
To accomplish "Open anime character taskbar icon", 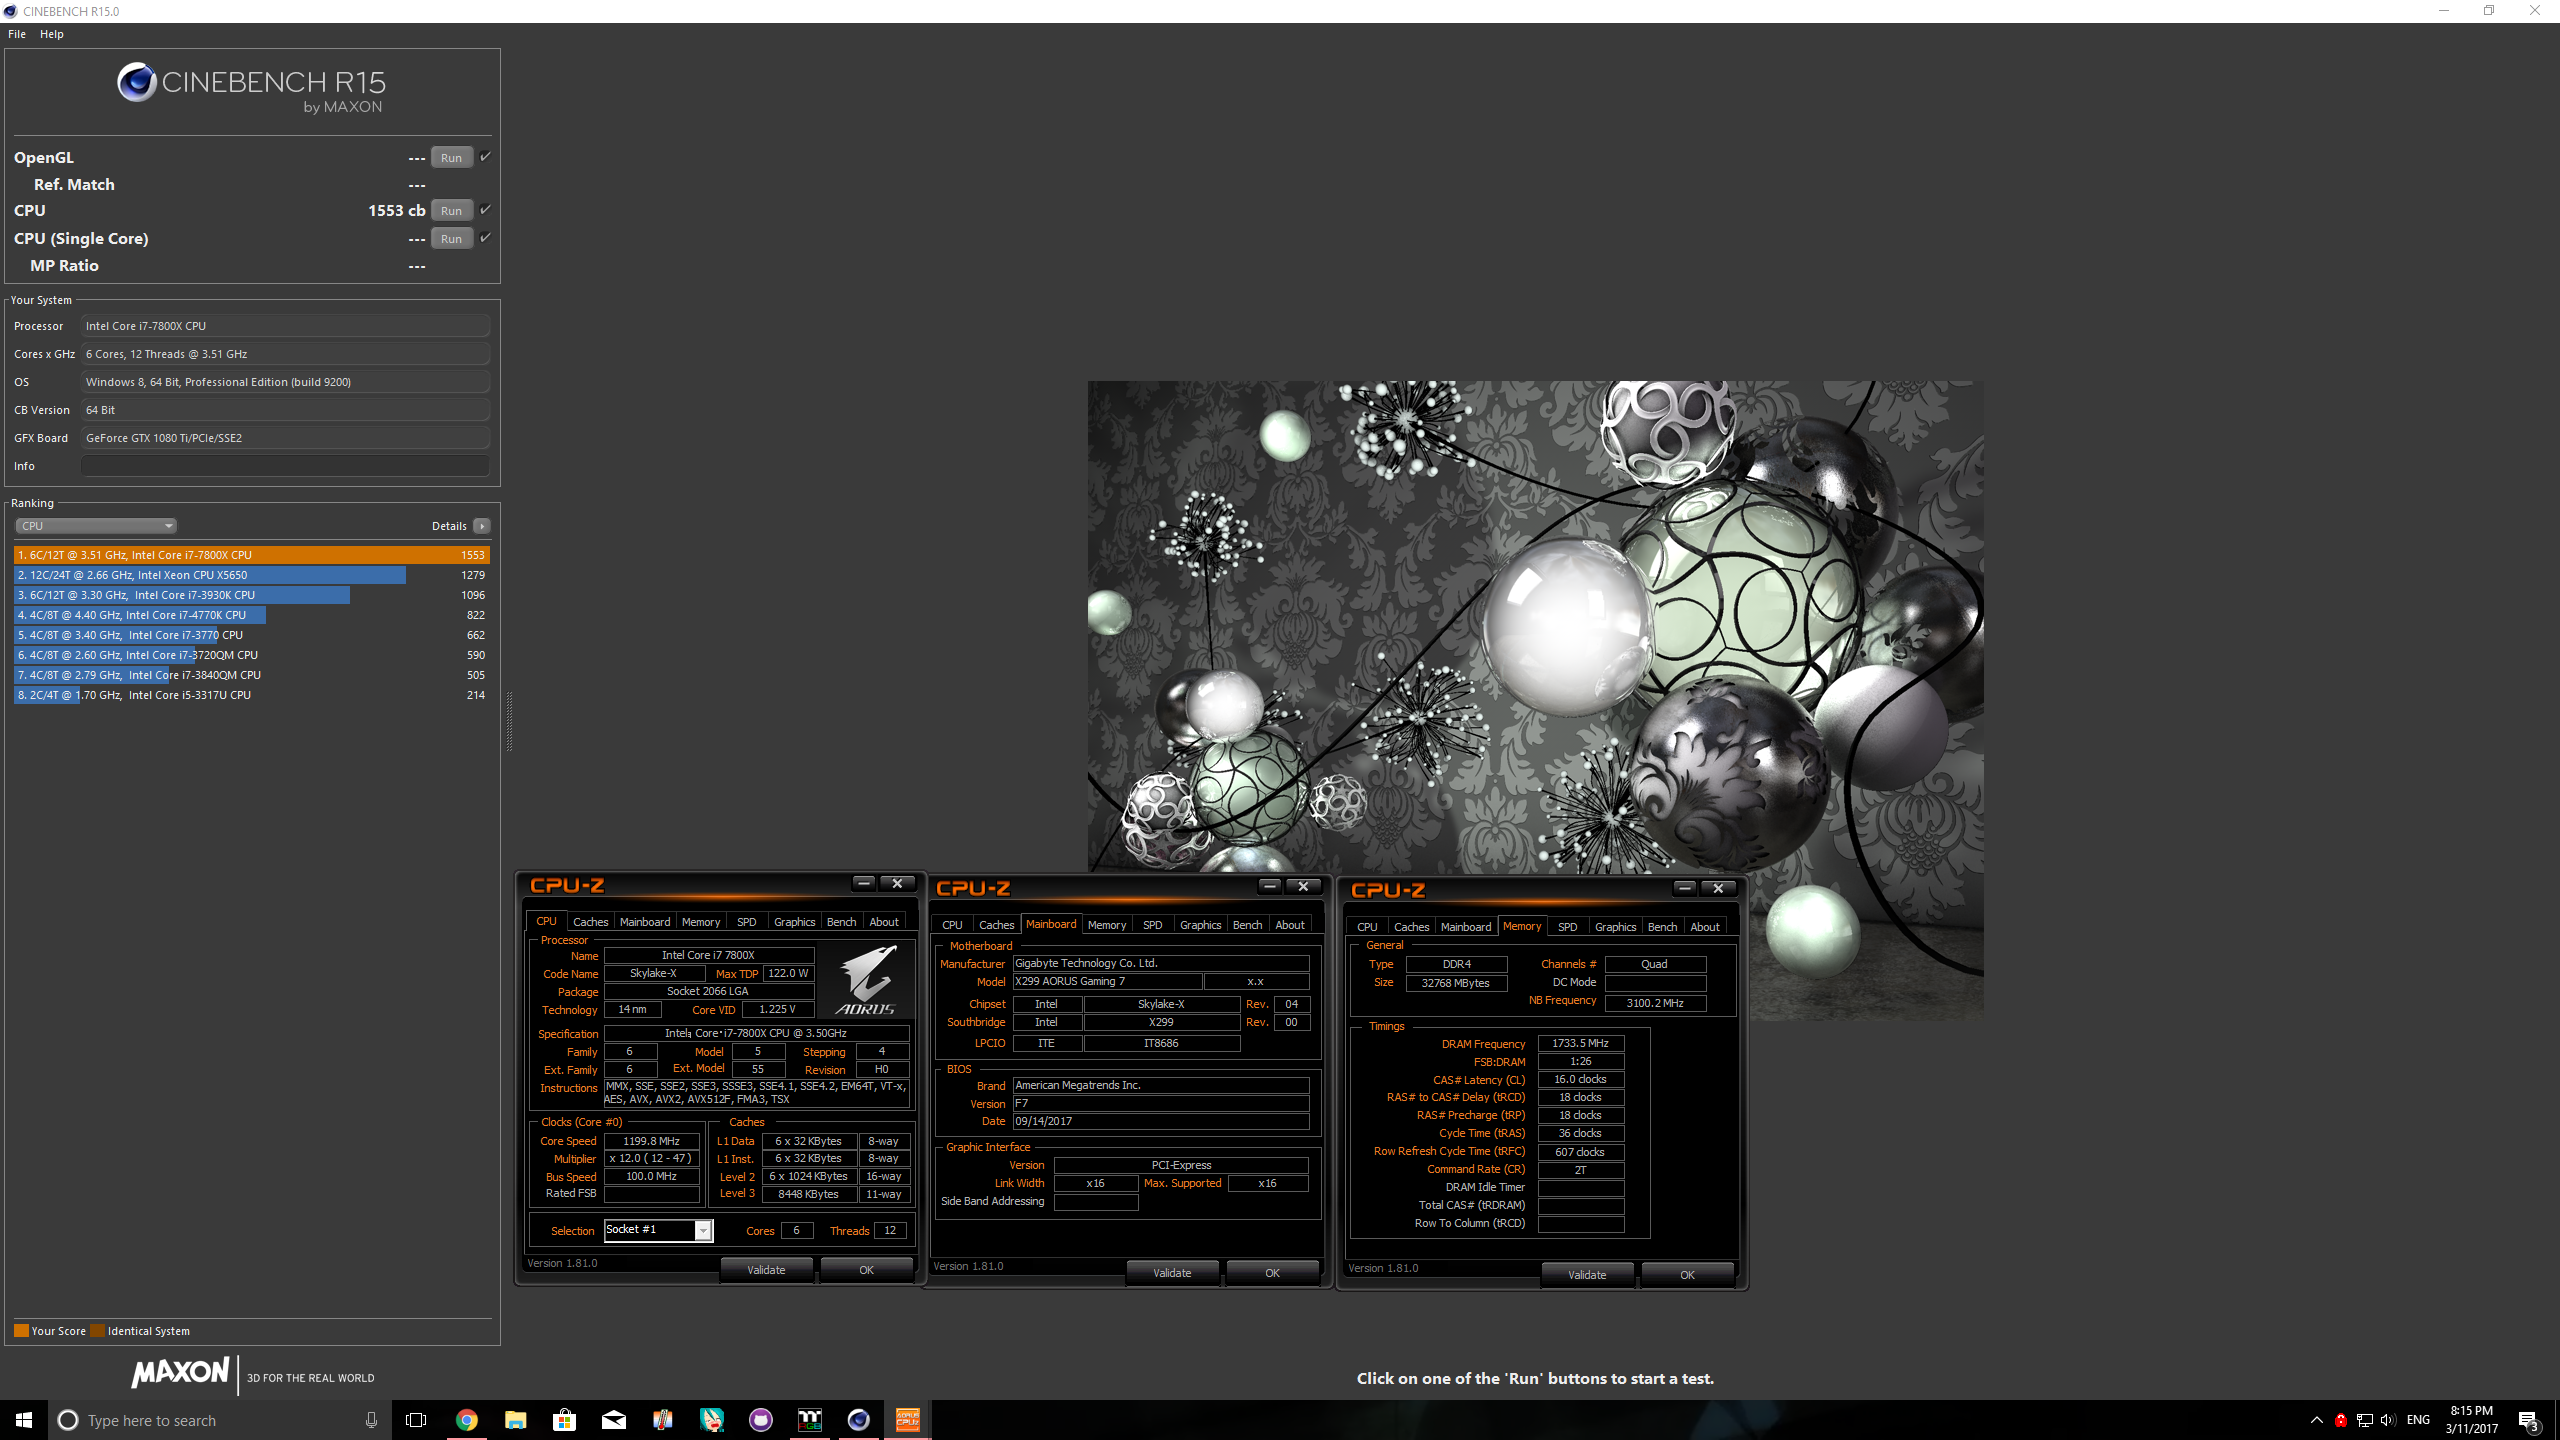I will 711,1420.
